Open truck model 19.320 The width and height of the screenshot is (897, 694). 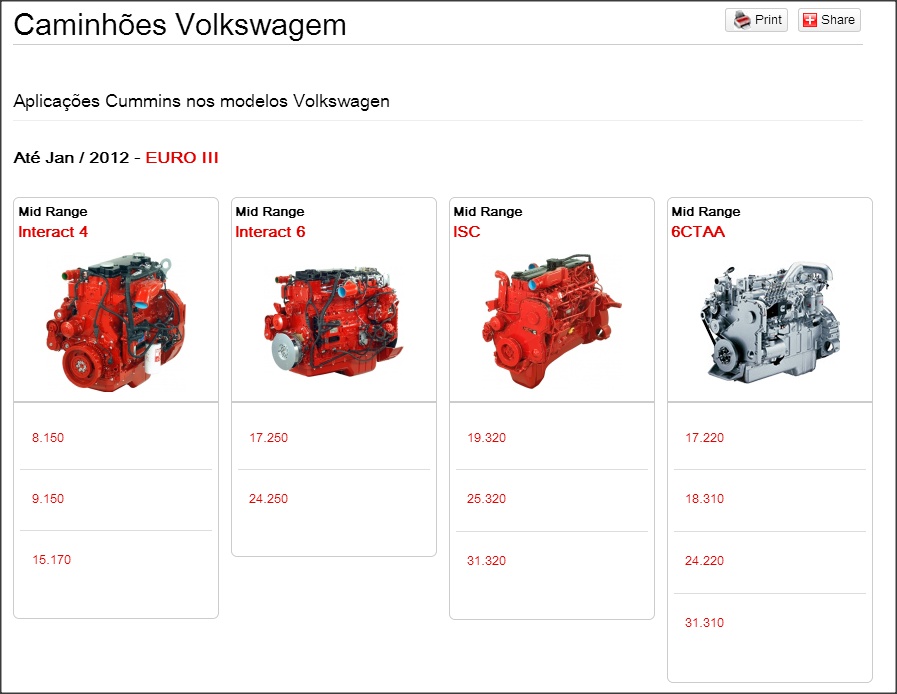point(486,438)
